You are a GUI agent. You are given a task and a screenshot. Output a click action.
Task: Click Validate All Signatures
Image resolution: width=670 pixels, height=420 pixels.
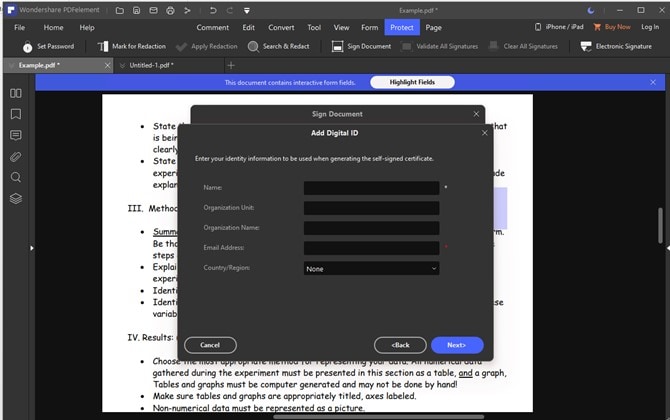point(440,46)
